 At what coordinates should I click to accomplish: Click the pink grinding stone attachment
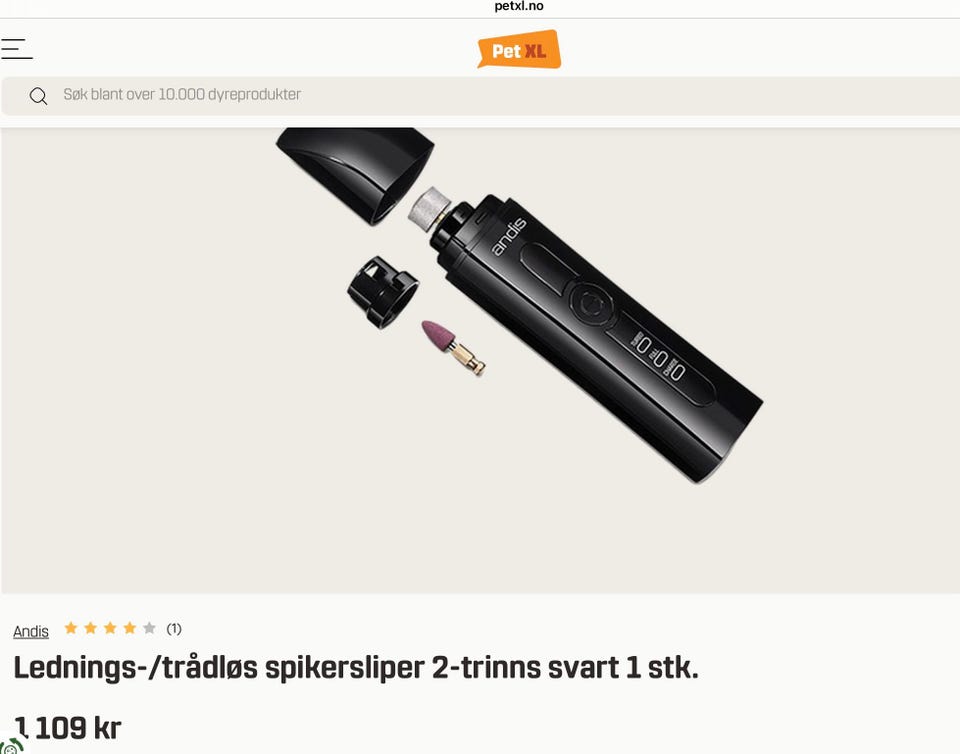pos(453,346)
